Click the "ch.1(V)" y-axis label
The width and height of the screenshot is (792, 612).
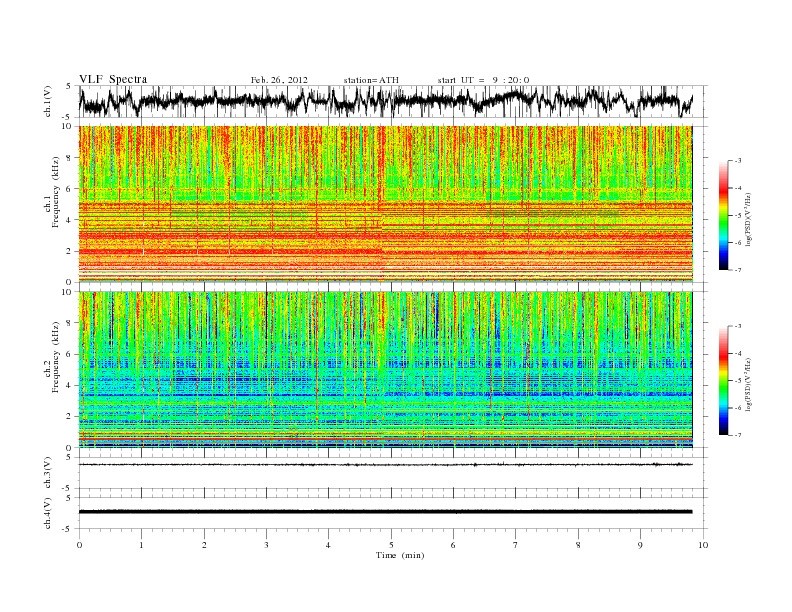coord(48,103)
